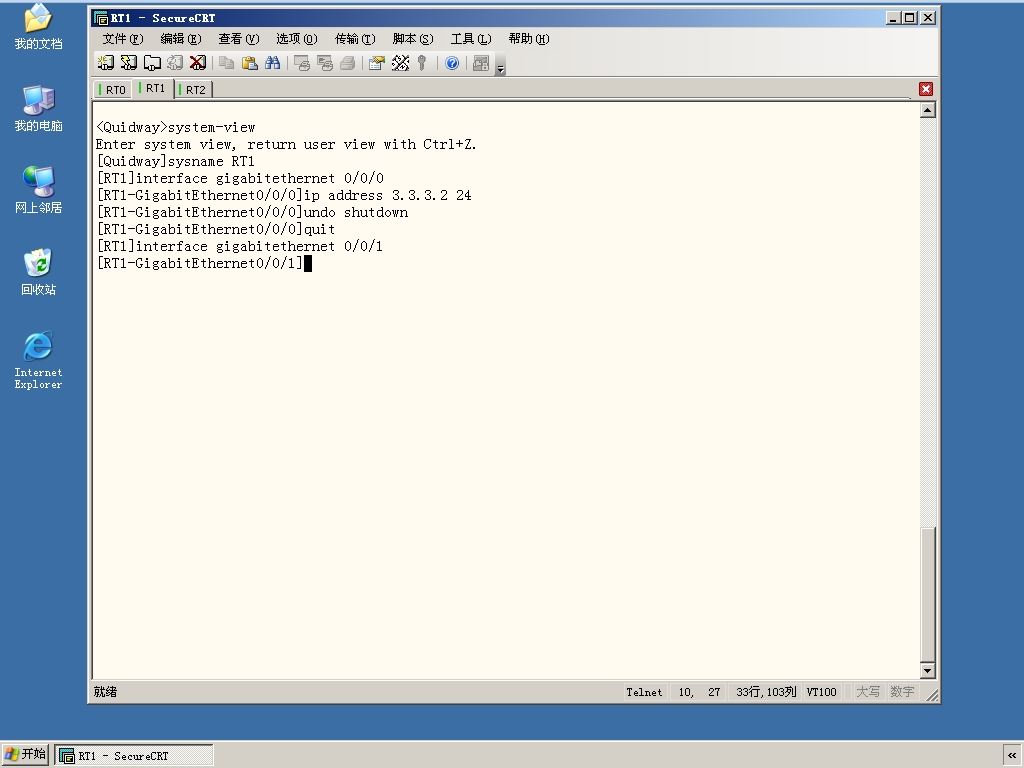Select 我的电脑 desktop icon

tap(38, 108)
